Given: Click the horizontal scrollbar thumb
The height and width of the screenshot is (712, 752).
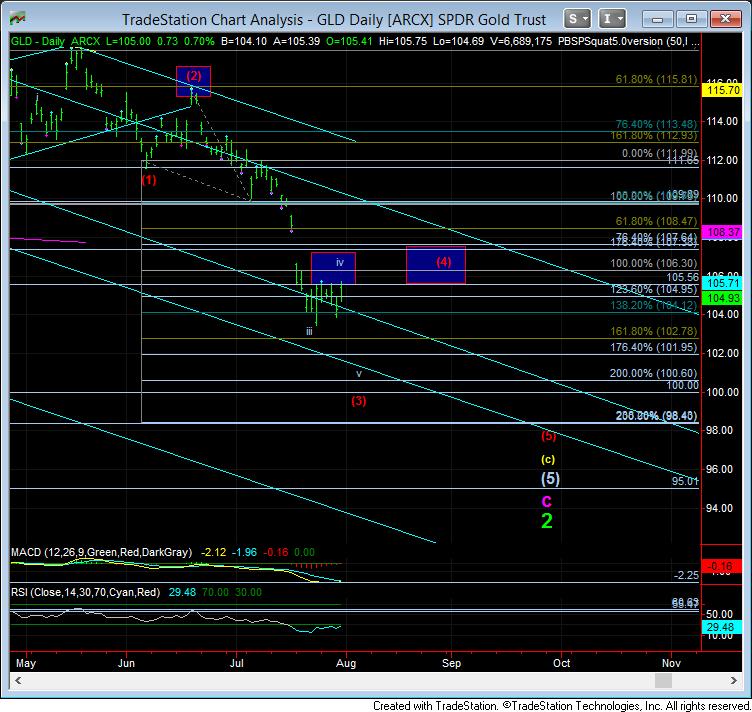Looking at the screenshot, I should coord(663,680).
